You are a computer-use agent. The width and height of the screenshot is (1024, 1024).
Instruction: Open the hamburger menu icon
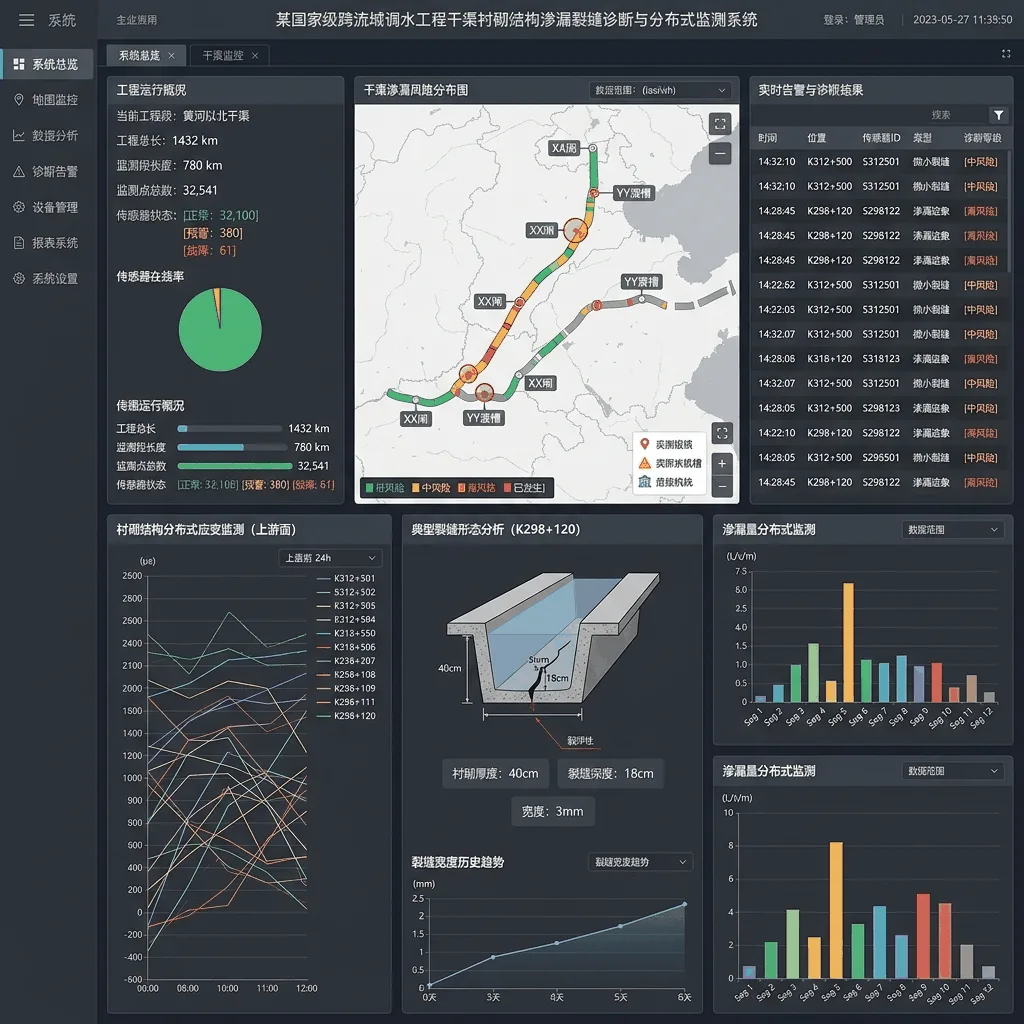(x=26, y=20)
